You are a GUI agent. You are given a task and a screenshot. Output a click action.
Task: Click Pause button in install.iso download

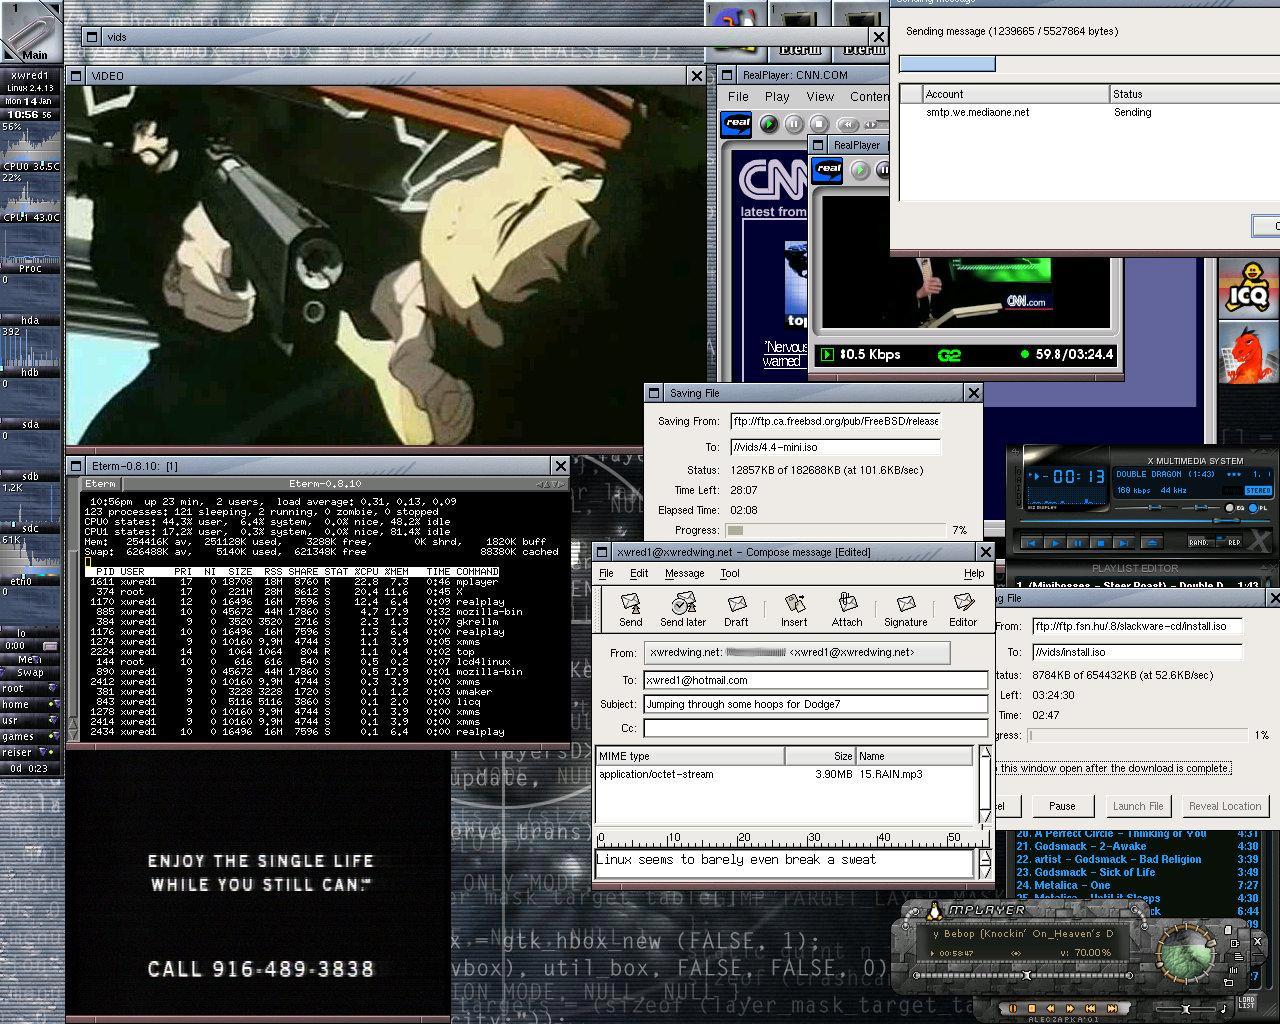click(1062, 806)
